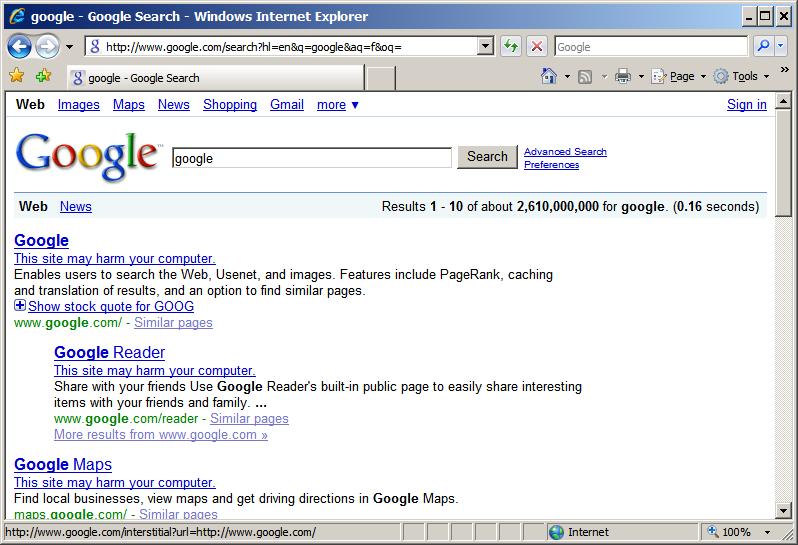Image resolution: width=798 pixels, height=545 pixels.
Task: Click the Internet zone globe in status bar
Action: click(x=556, y=532)
